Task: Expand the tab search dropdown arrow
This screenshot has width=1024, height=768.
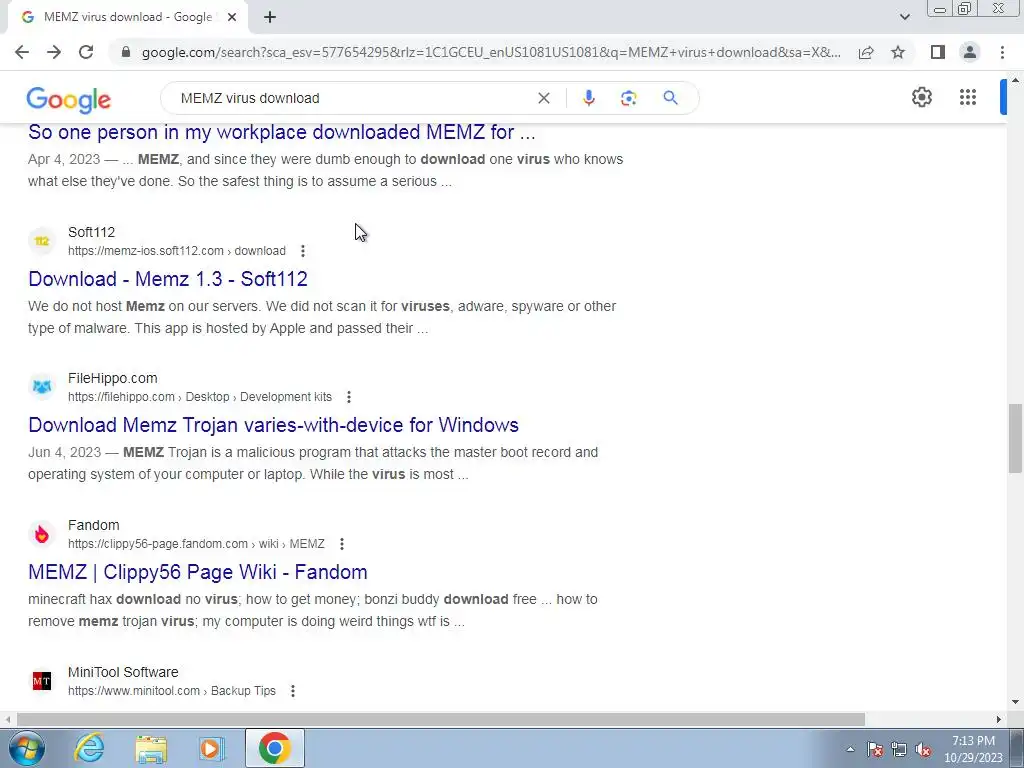Action: pos(904,17)
